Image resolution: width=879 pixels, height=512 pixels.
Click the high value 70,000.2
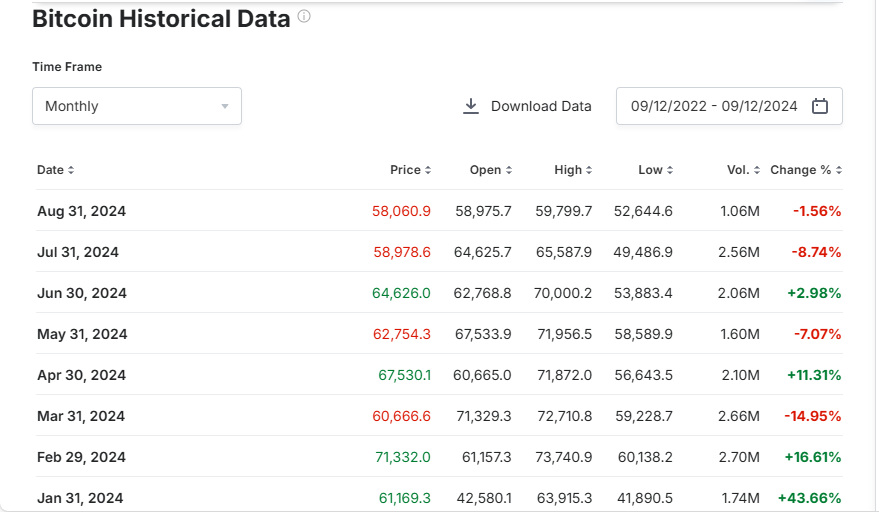pos(563,293)
